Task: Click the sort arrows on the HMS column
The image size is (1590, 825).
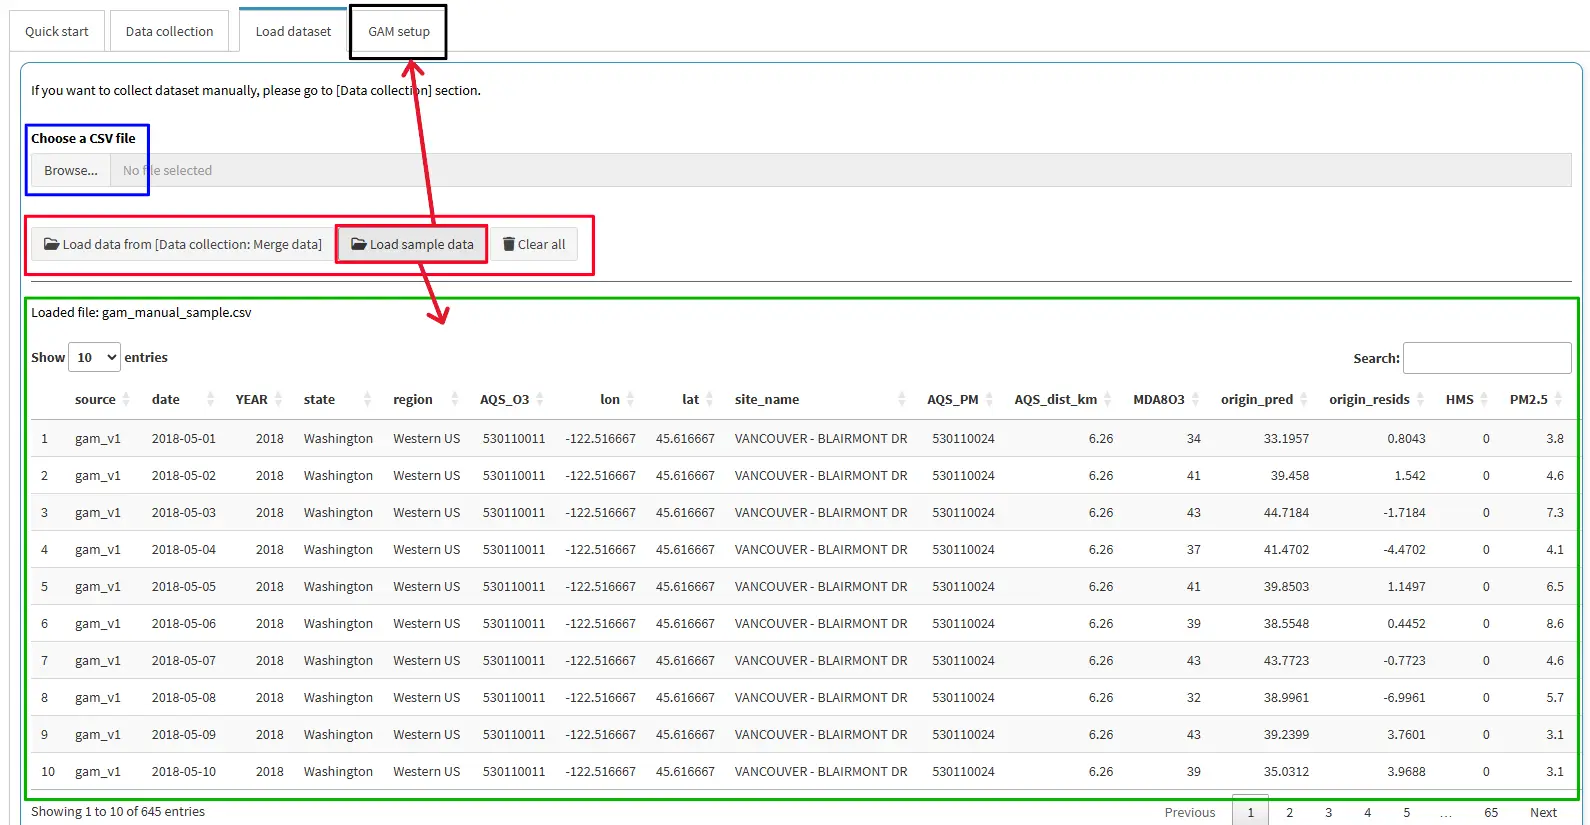Action: 1484,399
